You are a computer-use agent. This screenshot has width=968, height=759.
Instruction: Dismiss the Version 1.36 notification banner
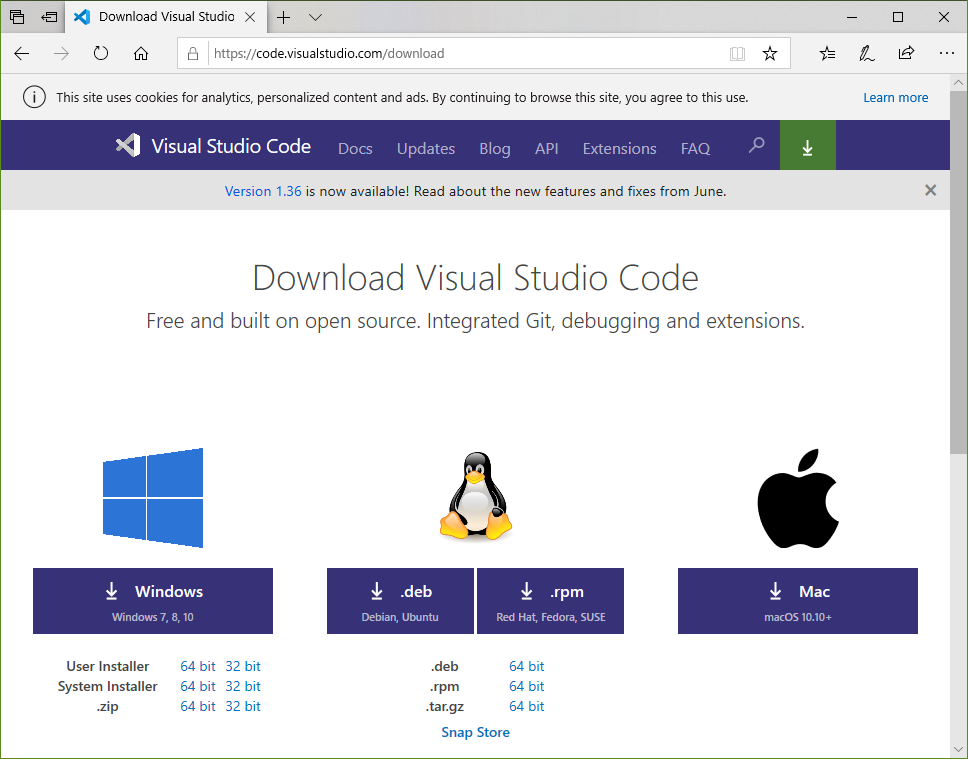coord(930,190)
